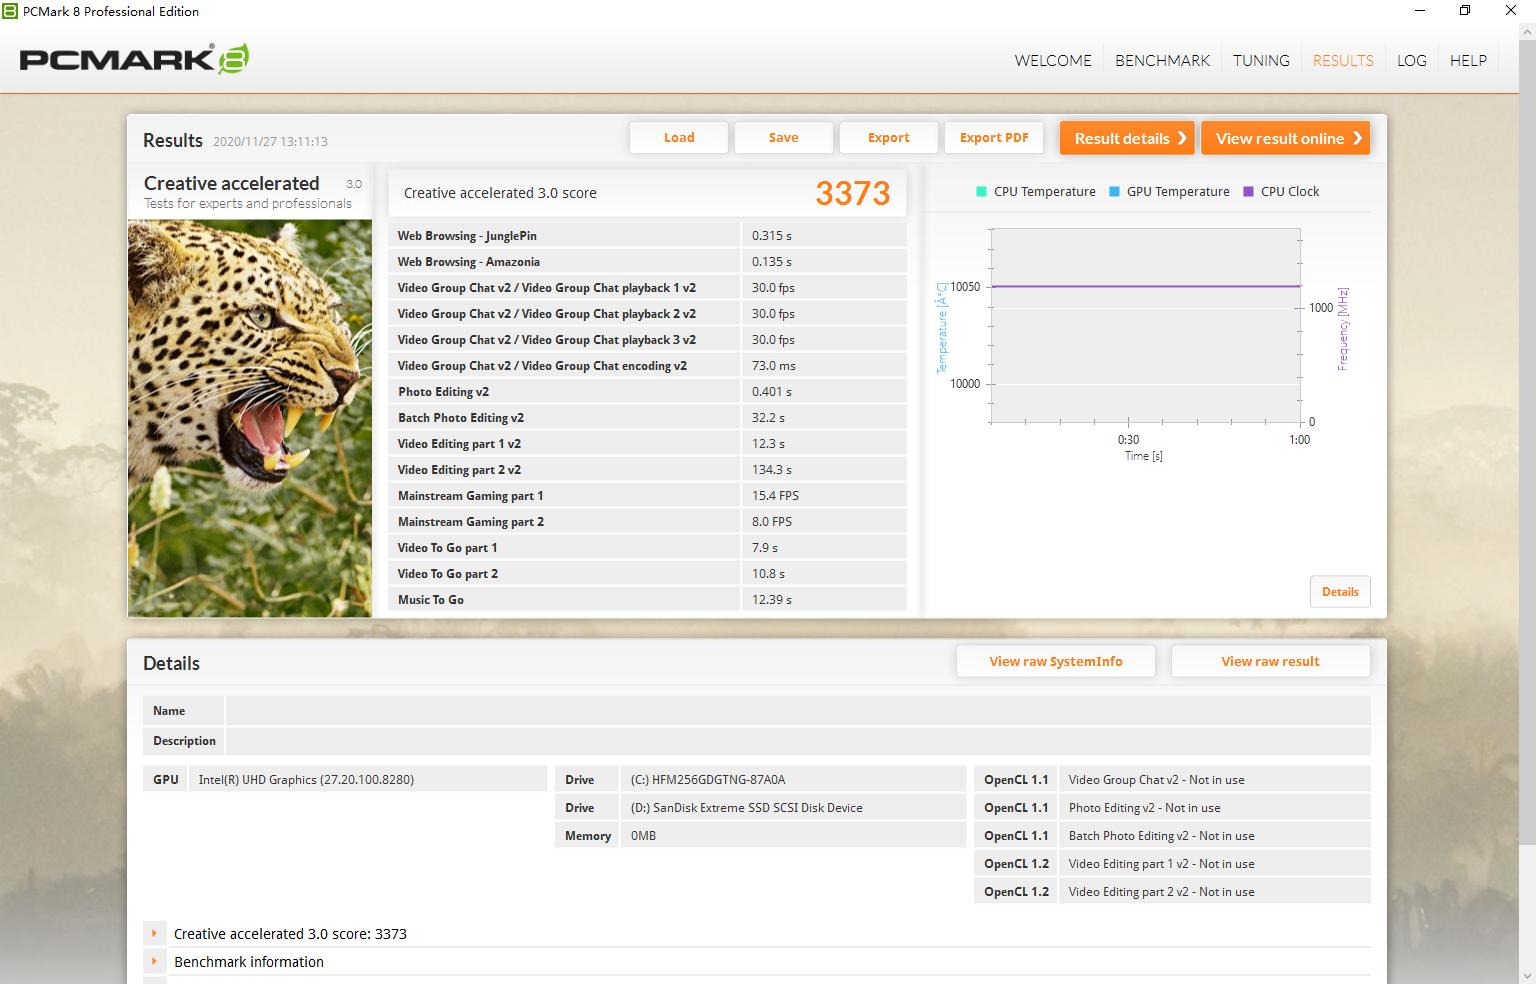Switch to the BENCHMARK tab
The height and width of the screenshot is (984, 1536).
tap(1162, 60)
